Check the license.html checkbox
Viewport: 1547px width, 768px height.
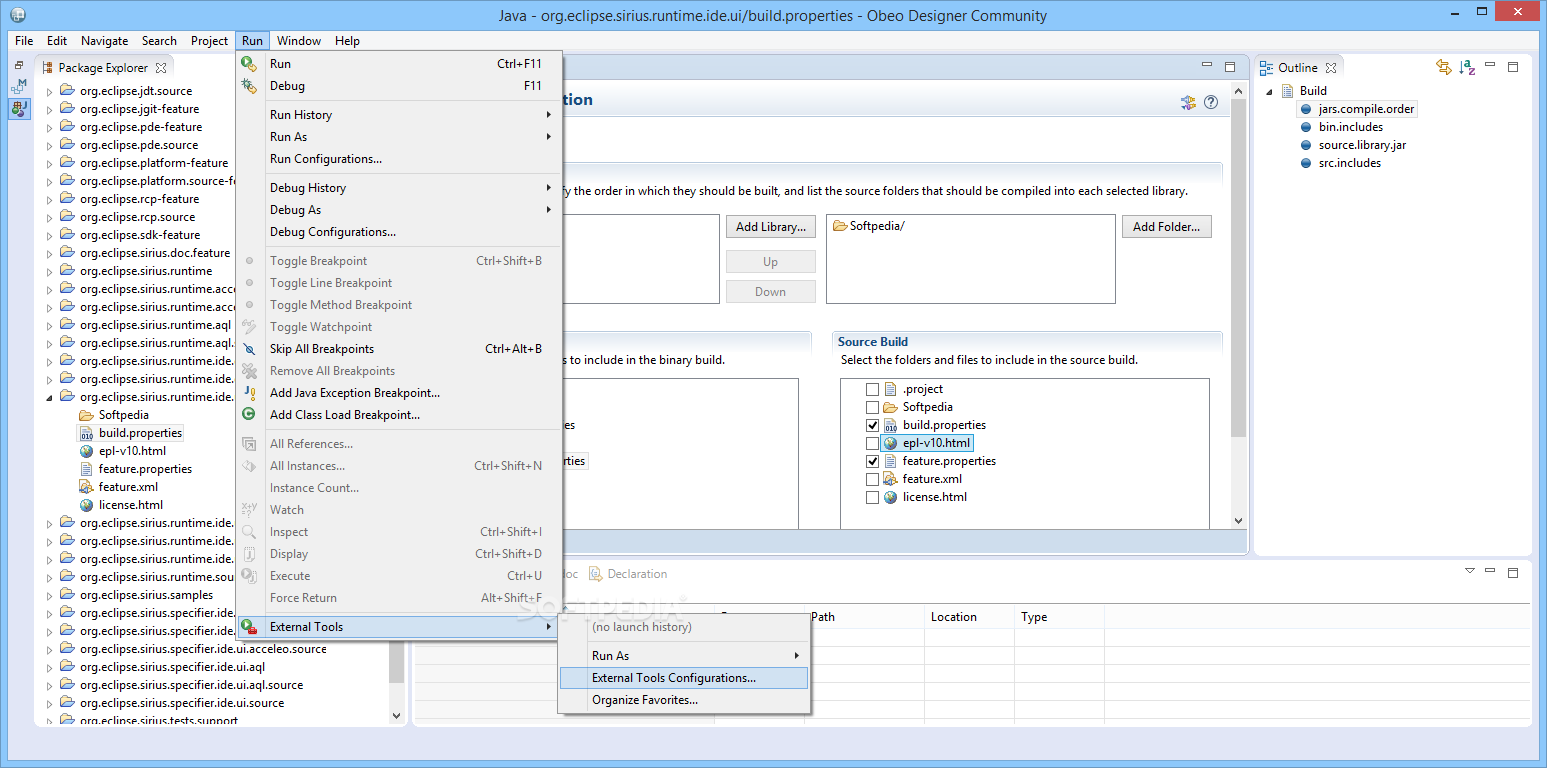(873, 497)
